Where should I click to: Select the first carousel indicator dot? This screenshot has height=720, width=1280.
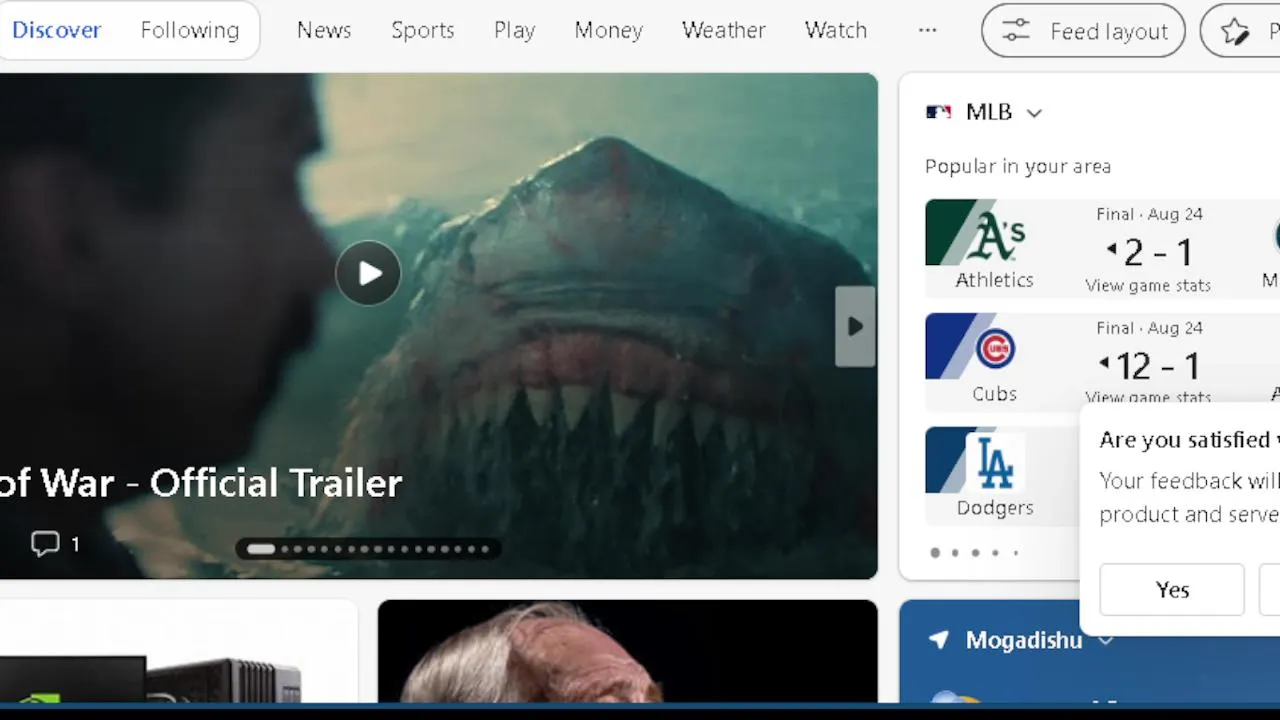[x=260, y=548]
